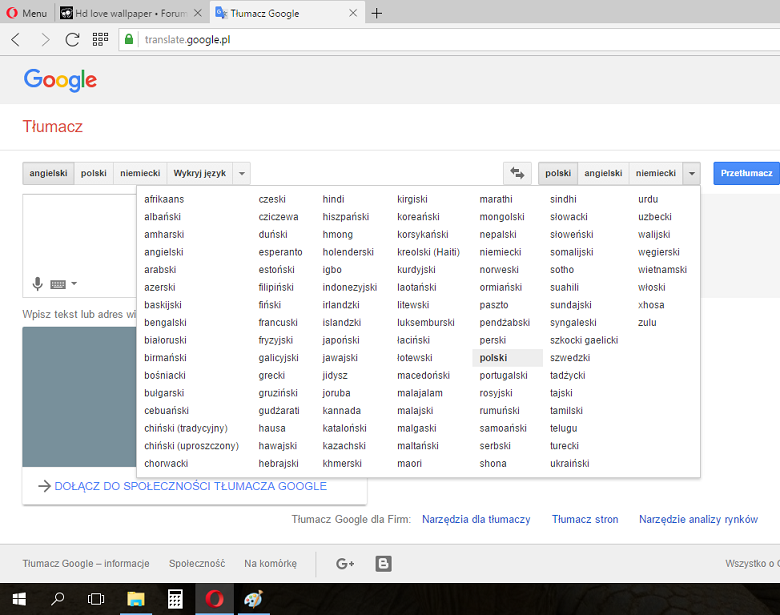Collapse the target language dropdown arrow

(x=691, y=173)
